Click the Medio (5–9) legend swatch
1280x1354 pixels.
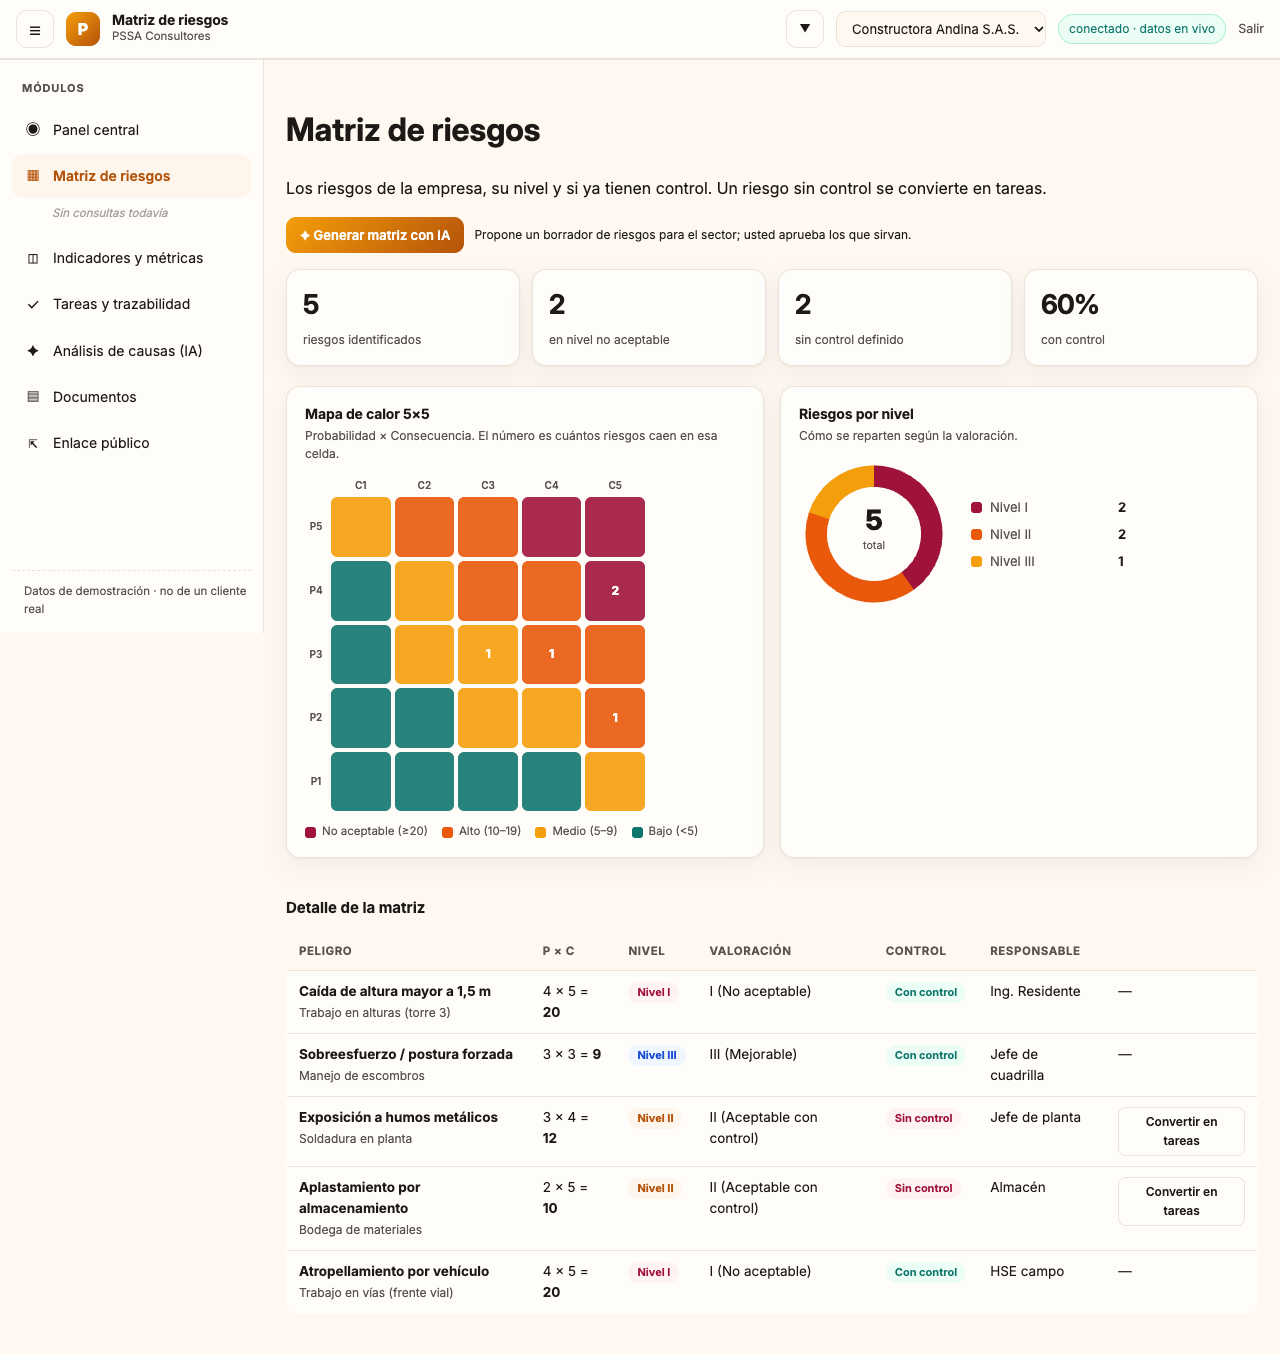click(541, 832)
